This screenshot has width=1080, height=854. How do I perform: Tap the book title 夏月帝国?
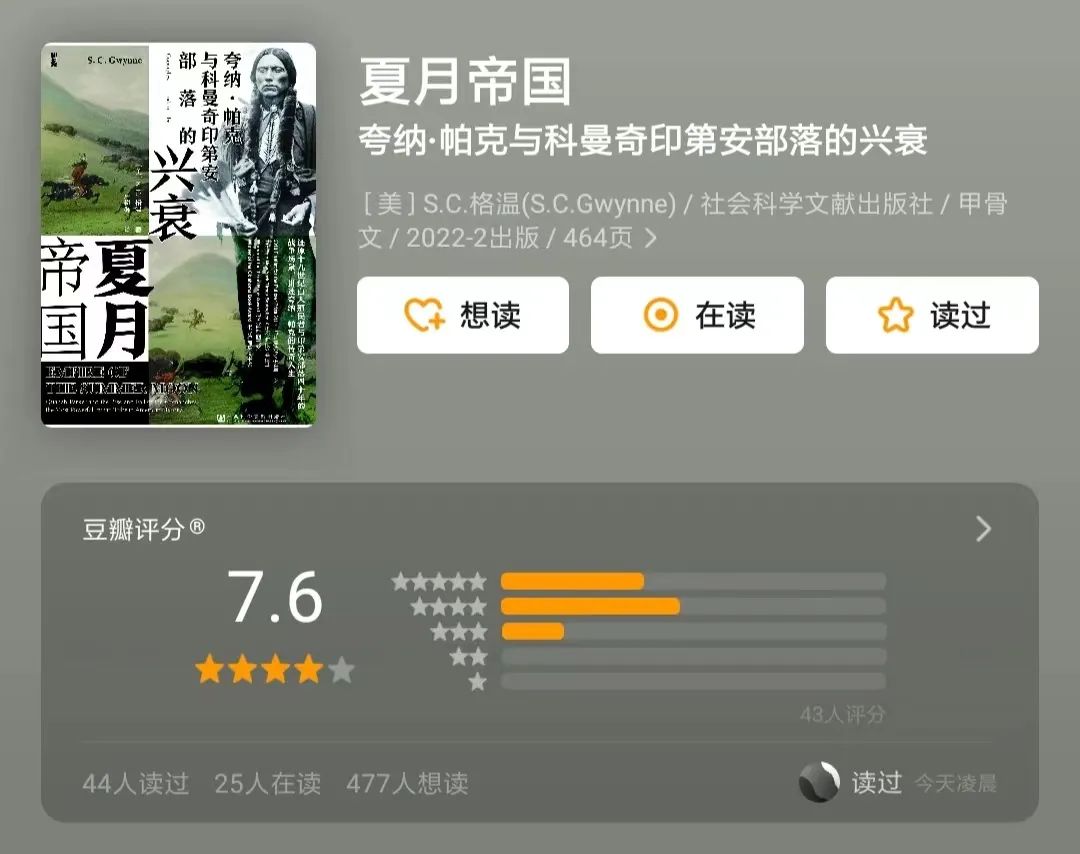point(465,82)
